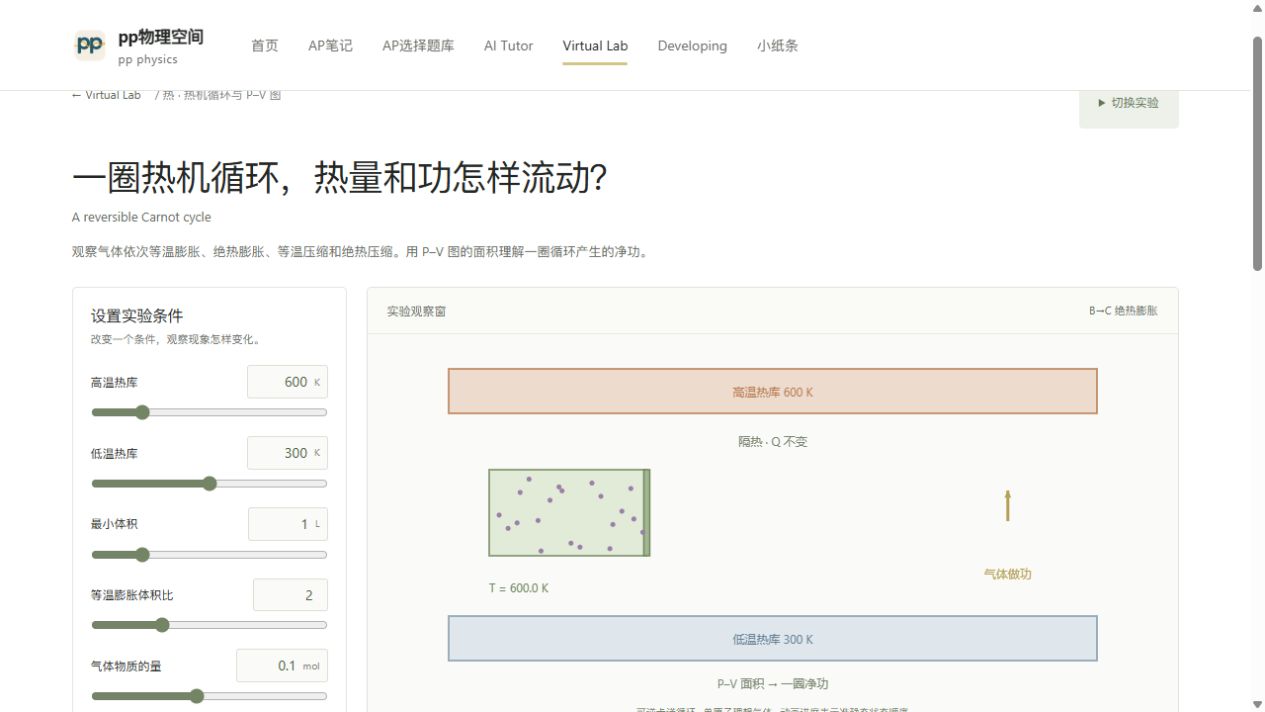Click the scrollbar up arrow

[1258, 8]
